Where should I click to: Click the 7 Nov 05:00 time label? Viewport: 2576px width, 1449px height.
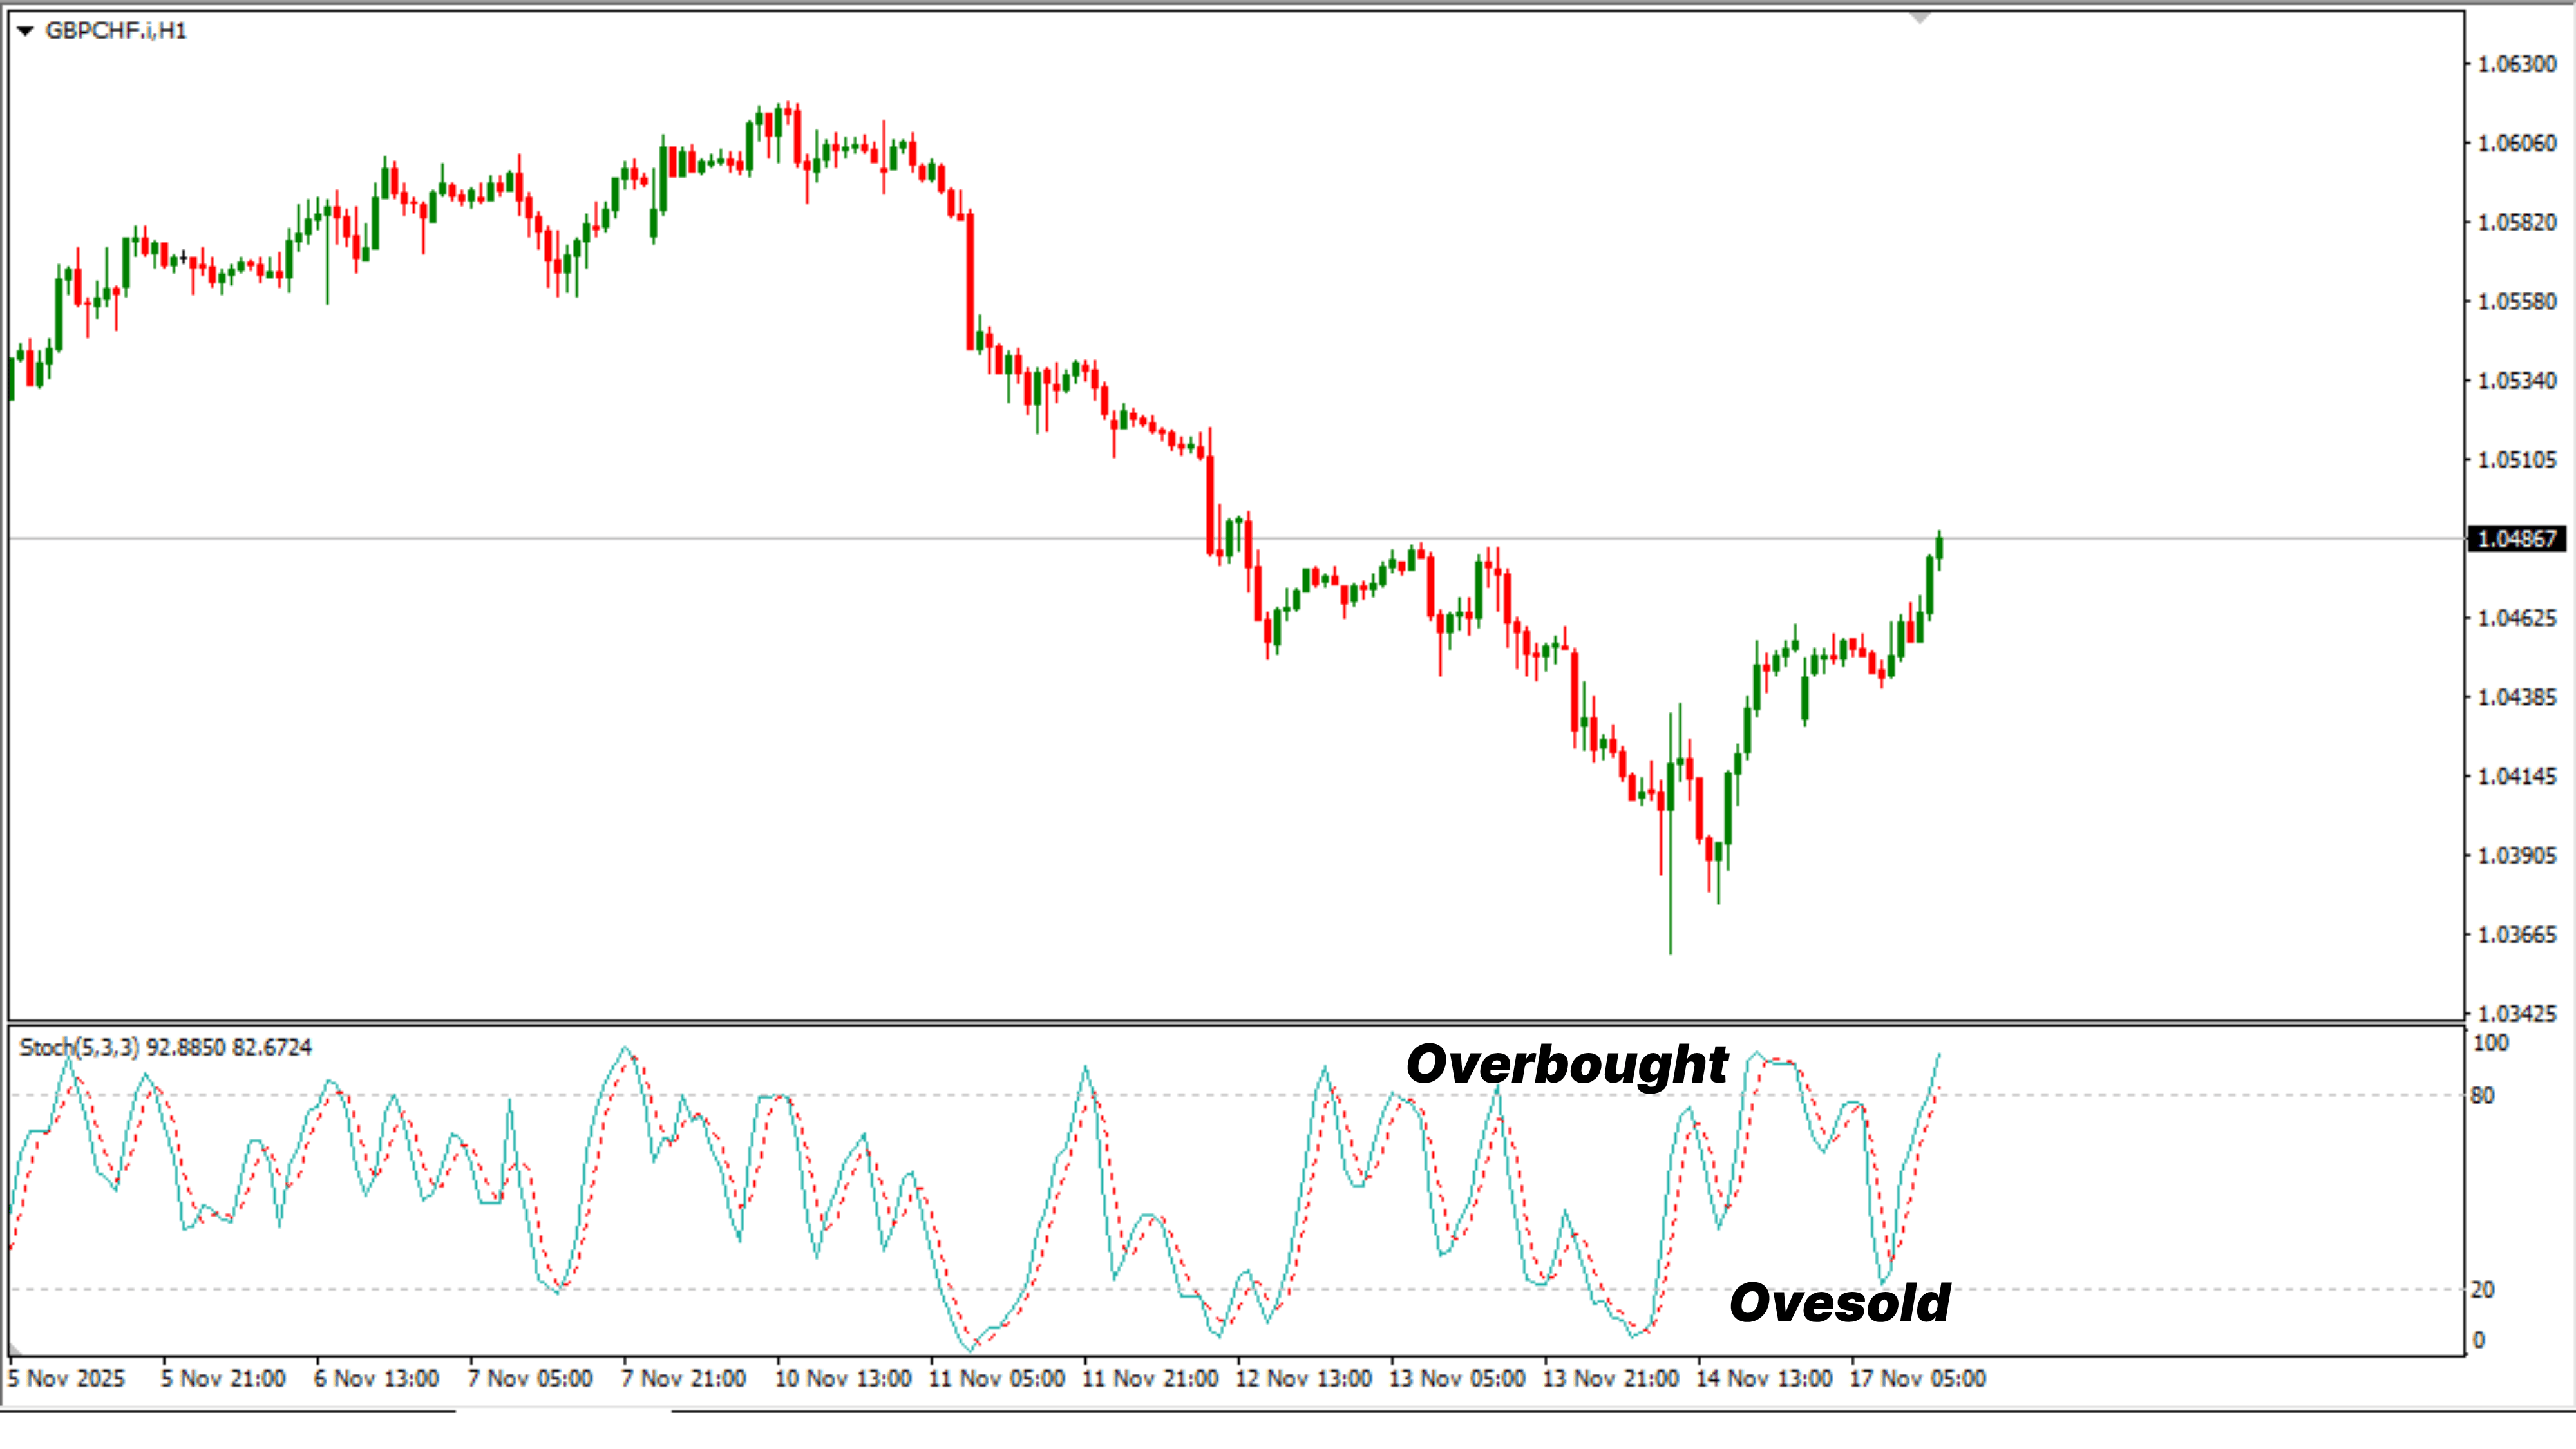531,1379
